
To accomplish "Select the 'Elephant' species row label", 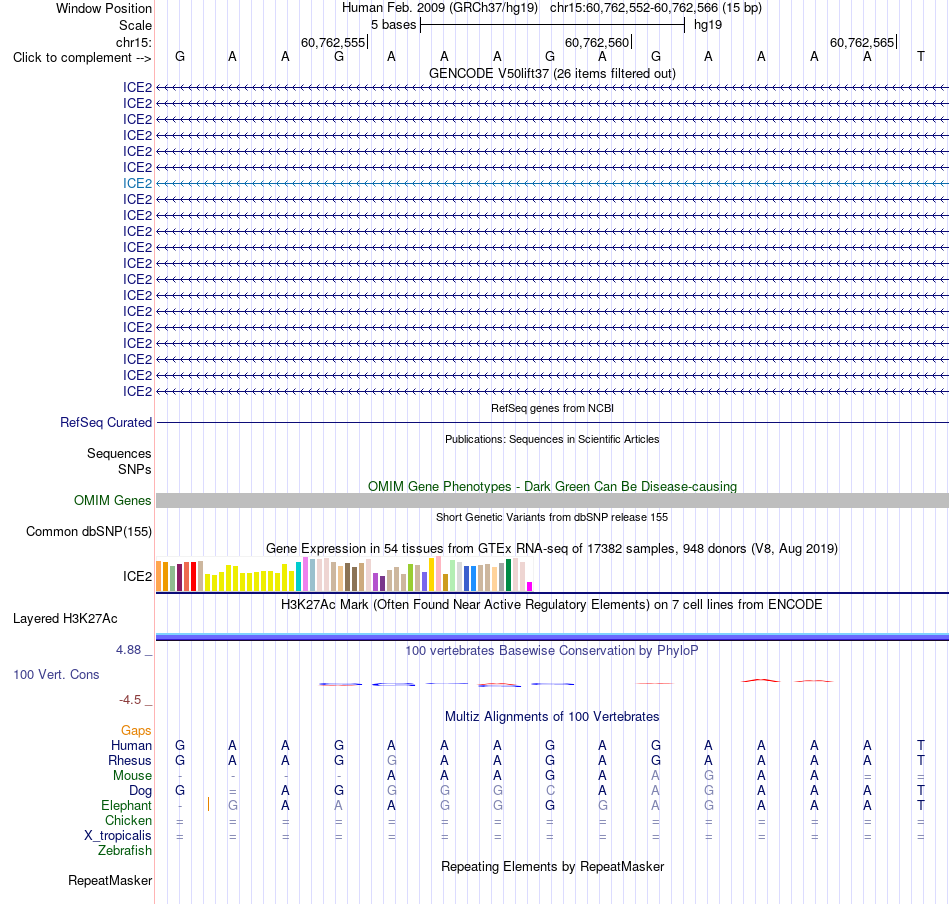I will tap(127, 805).
